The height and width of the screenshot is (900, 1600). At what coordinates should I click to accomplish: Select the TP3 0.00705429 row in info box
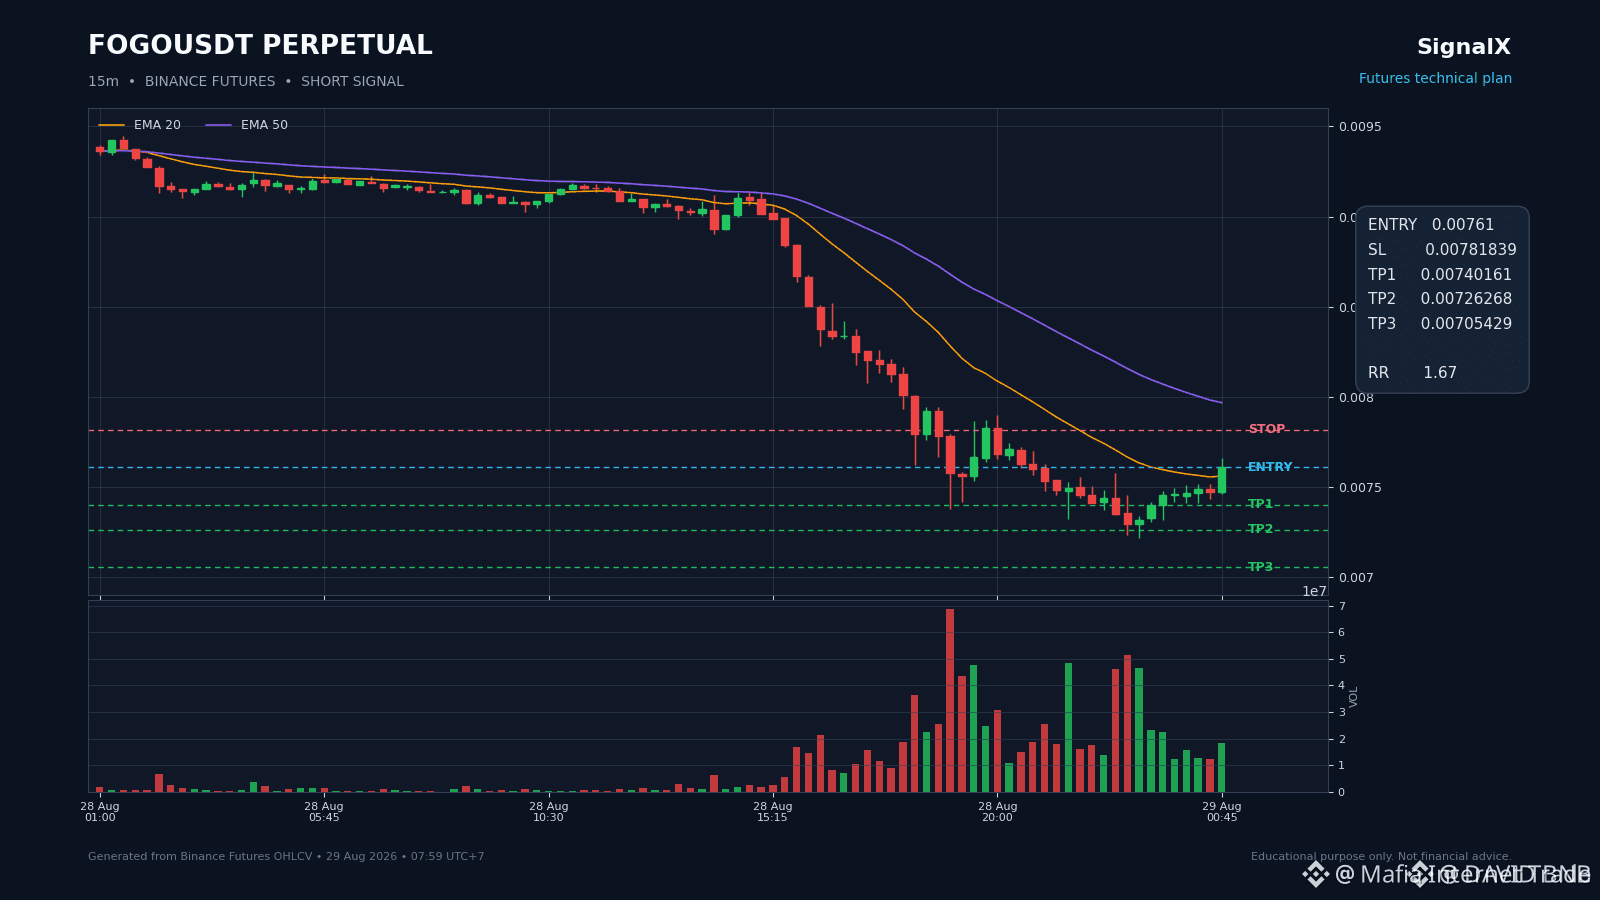1440,324
